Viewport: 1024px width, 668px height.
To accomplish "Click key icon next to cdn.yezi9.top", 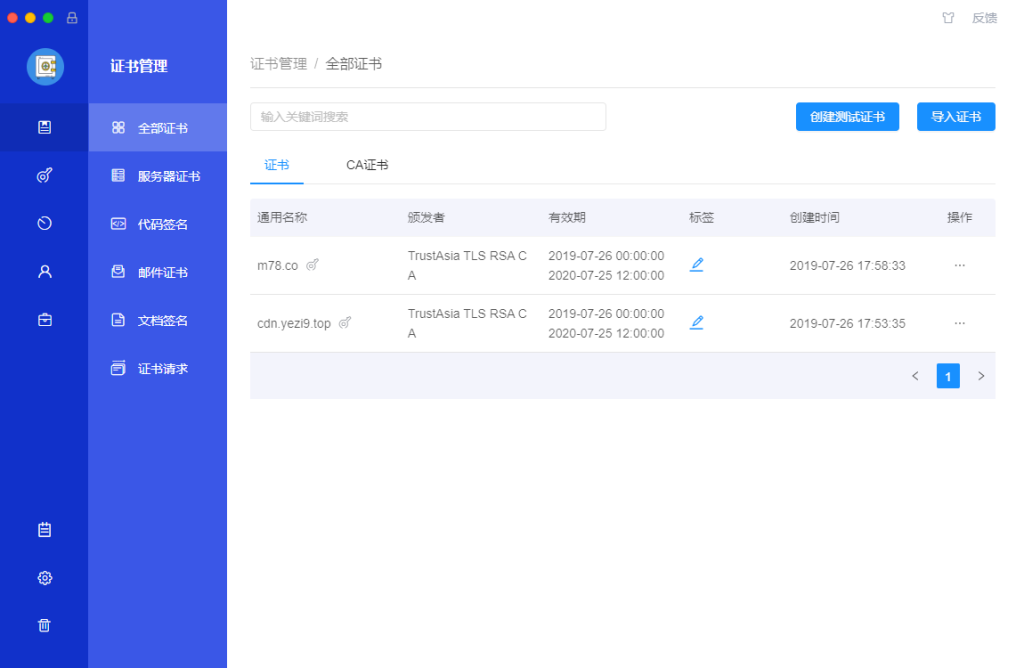I will (345, 323).
